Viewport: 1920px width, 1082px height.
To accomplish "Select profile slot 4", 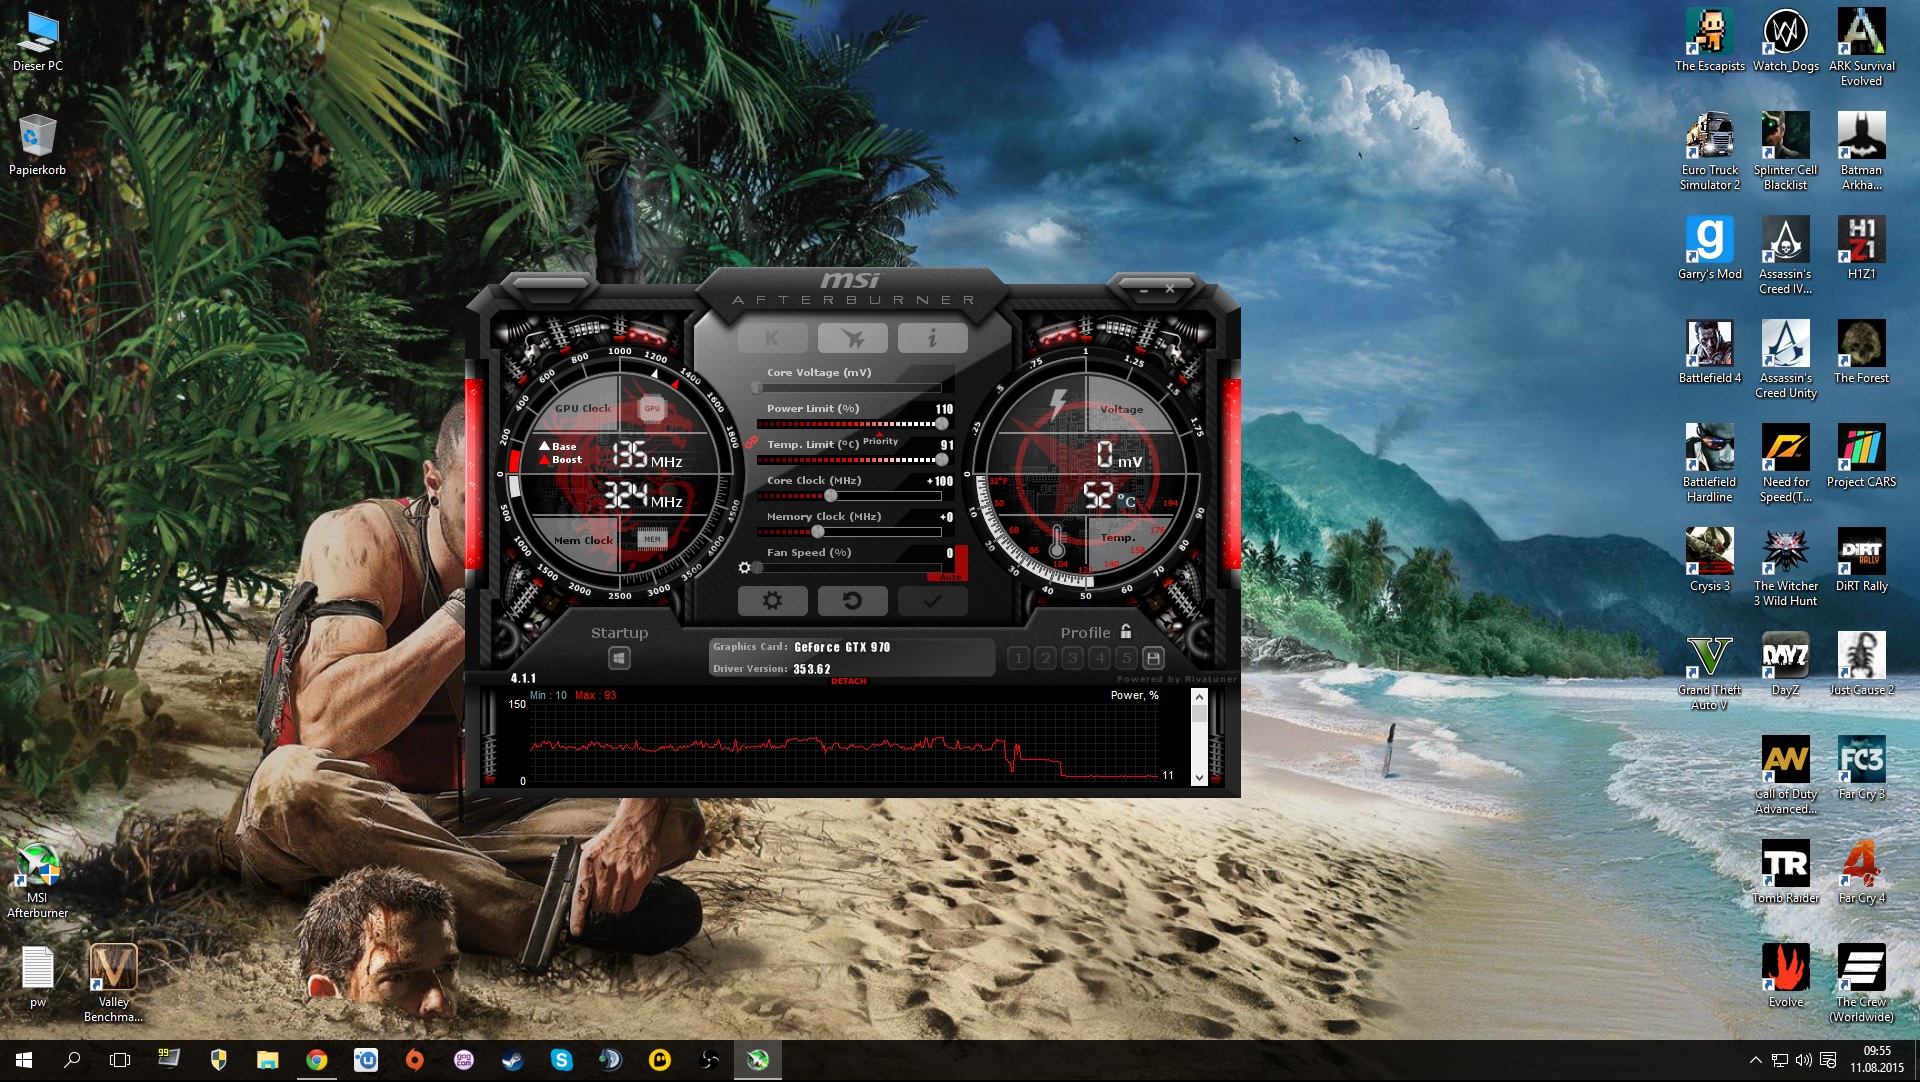I will pos(1099,658).
